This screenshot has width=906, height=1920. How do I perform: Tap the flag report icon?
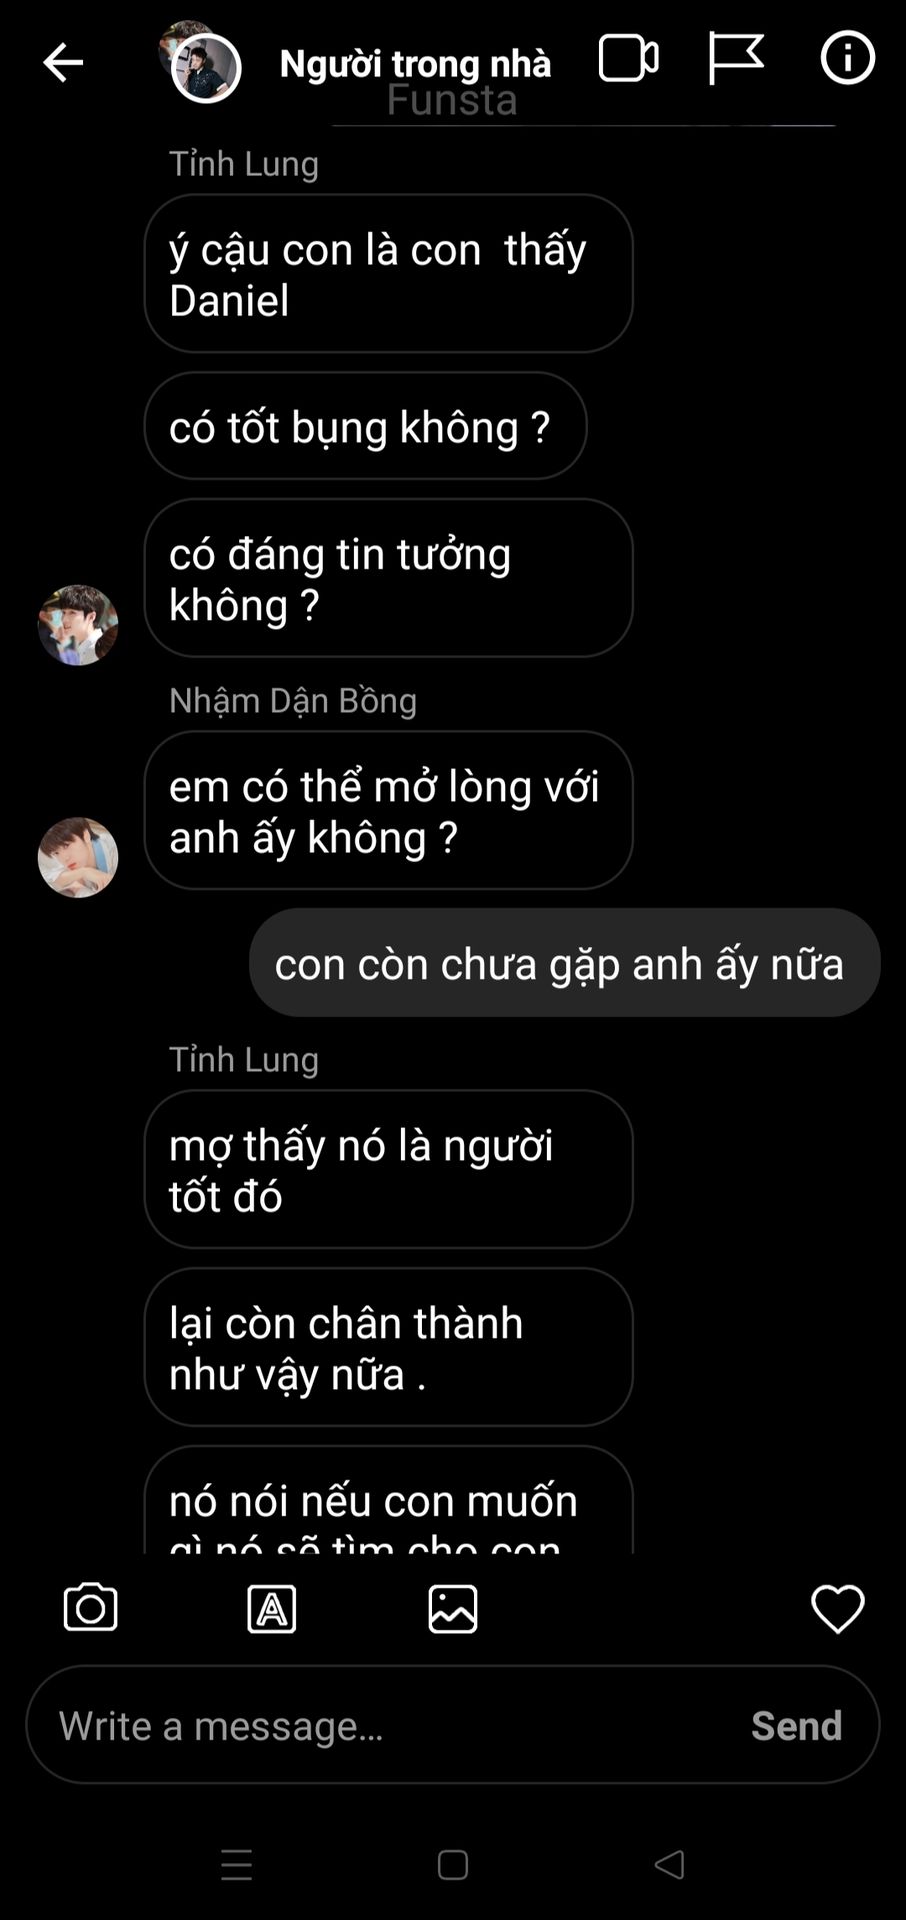pyautogui.click(x=736, y=58)
